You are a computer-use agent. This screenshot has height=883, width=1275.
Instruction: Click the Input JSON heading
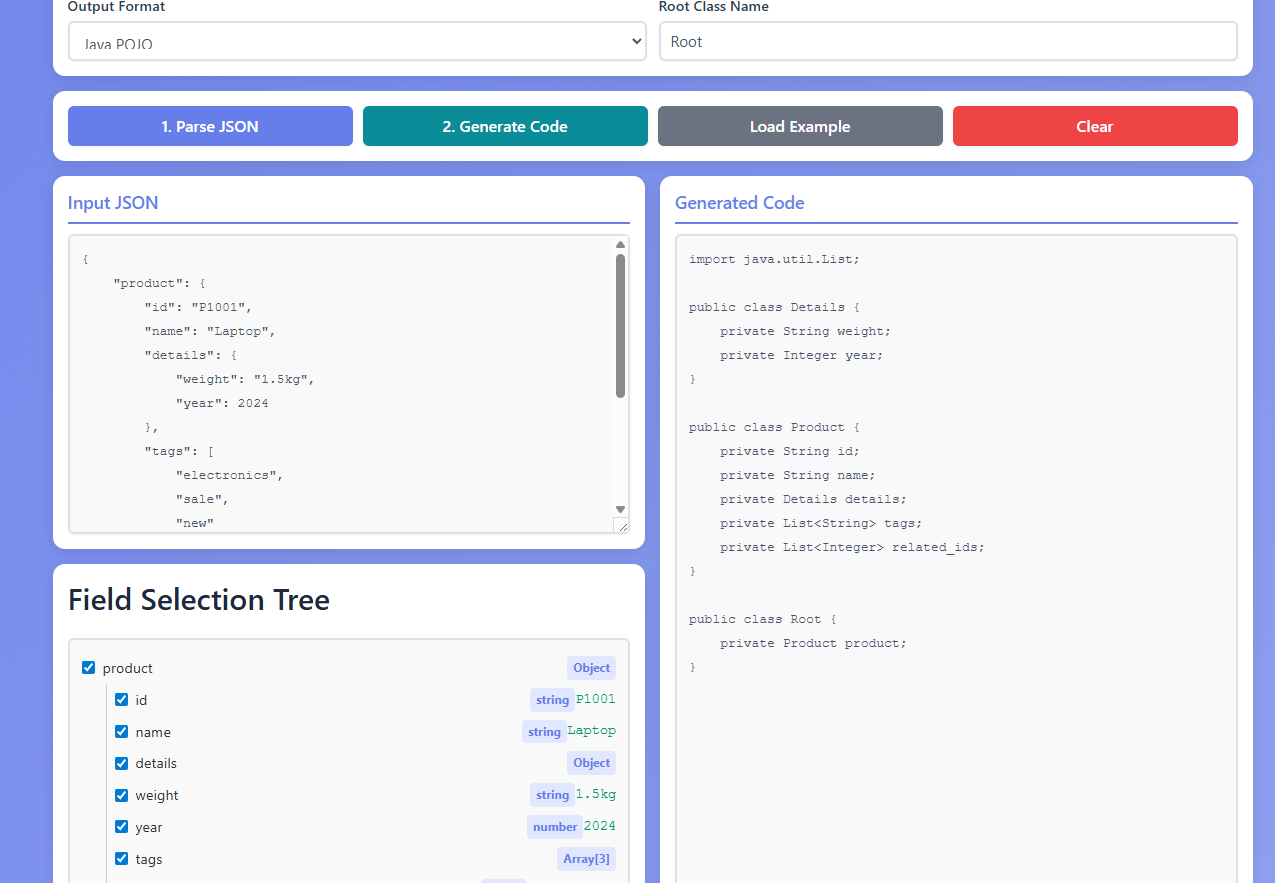pyautogui.click(x=113, y=202)
